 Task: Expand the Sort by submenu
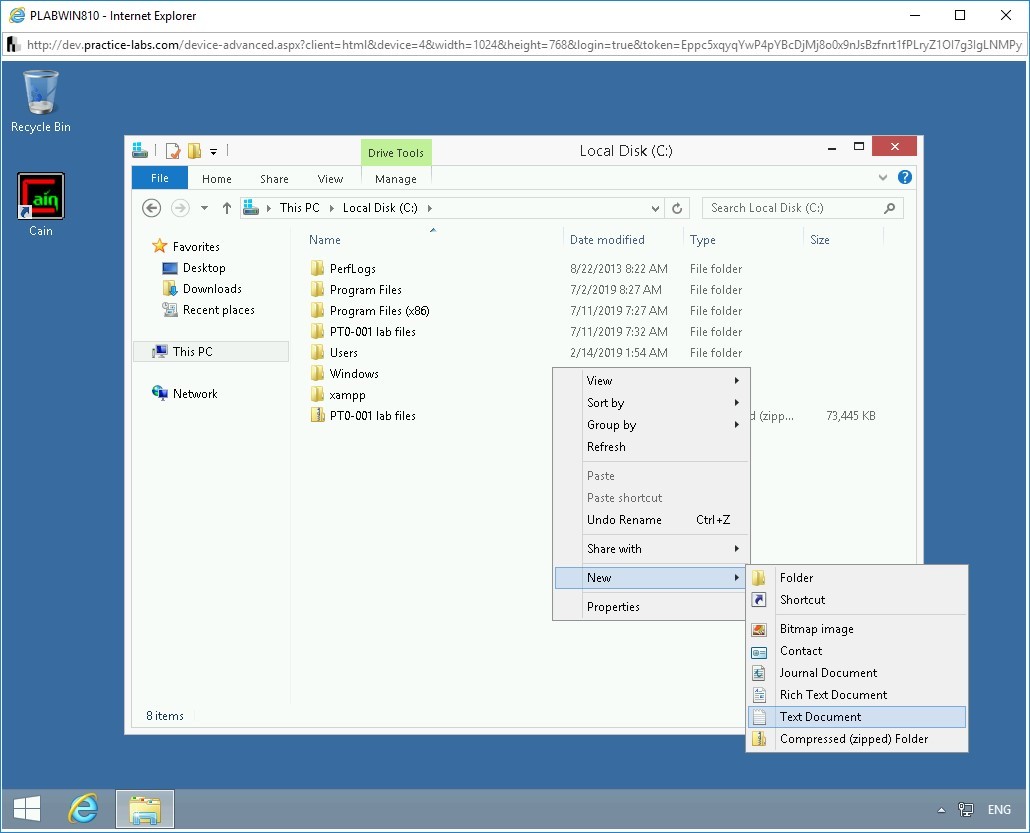pyautogui.click(x=606, y=403)
